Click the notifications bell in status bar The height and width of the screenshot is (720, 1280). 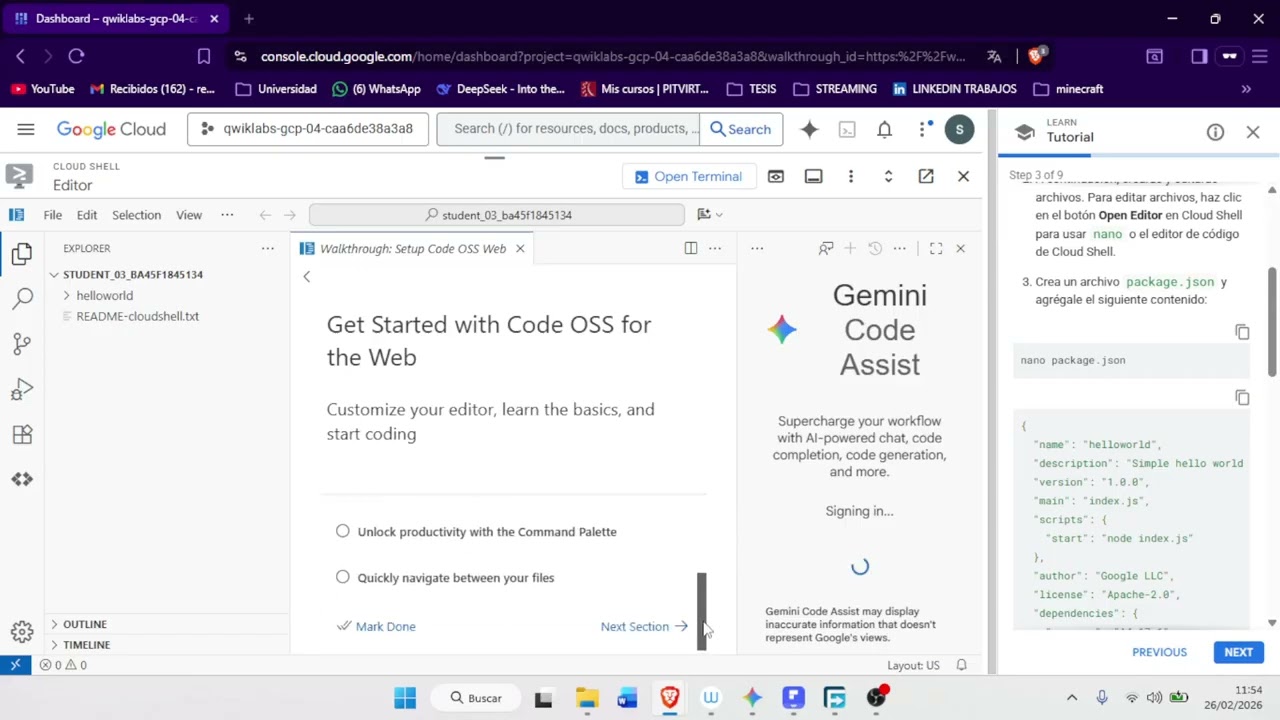tap(961, 665)
